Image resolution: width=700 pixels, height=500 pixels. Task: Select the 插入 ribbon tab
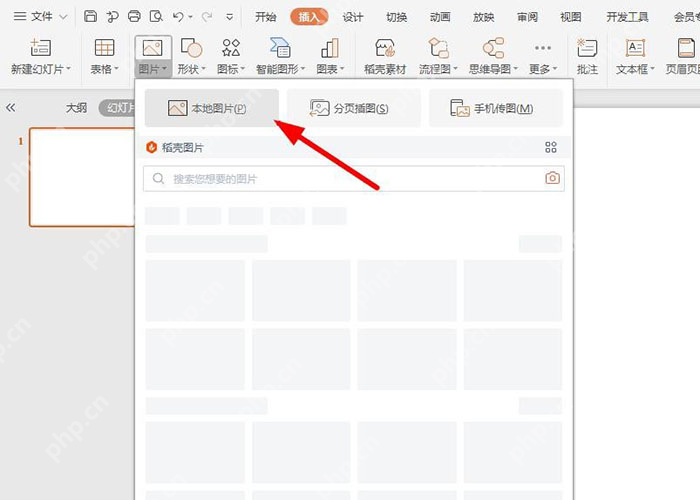tap(309, 17)
